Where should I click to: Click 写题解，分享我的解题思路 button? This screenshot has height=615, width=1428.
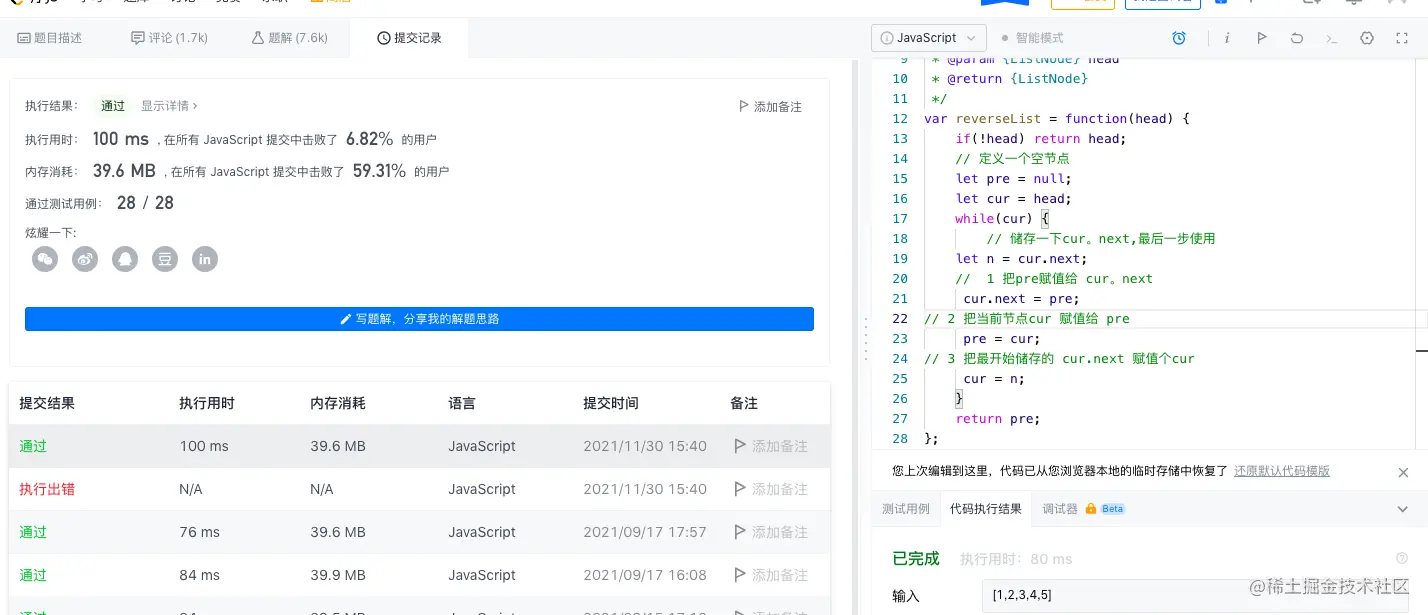point(419,319)
